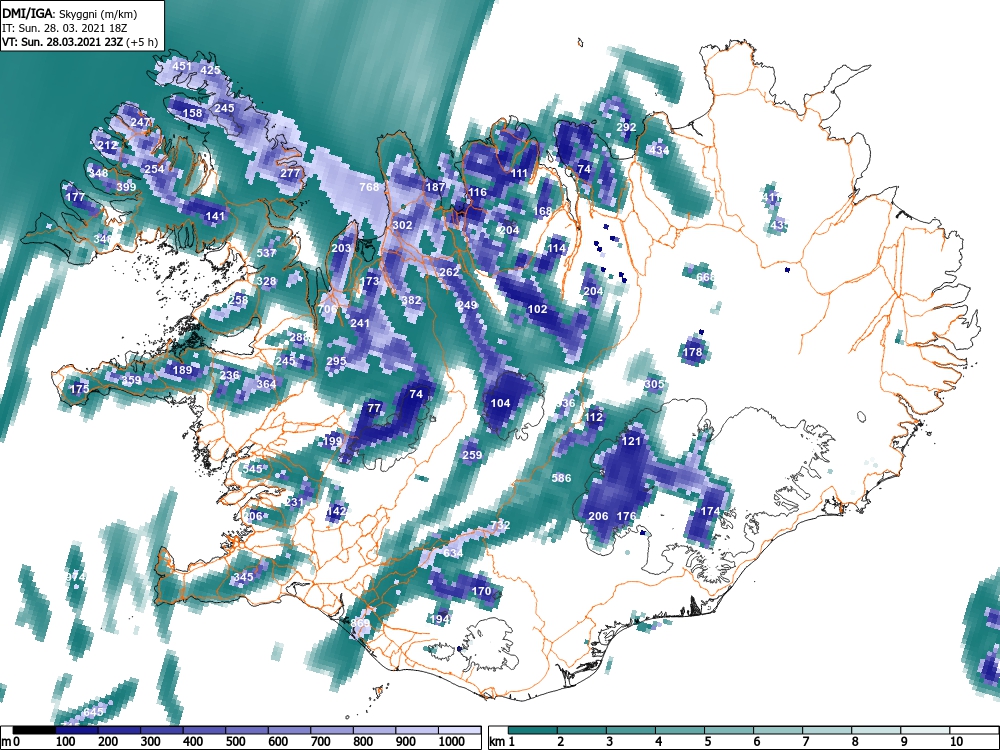
Task: Click the visibility value 178 in the highlands
Action: (x=693, y=351)
